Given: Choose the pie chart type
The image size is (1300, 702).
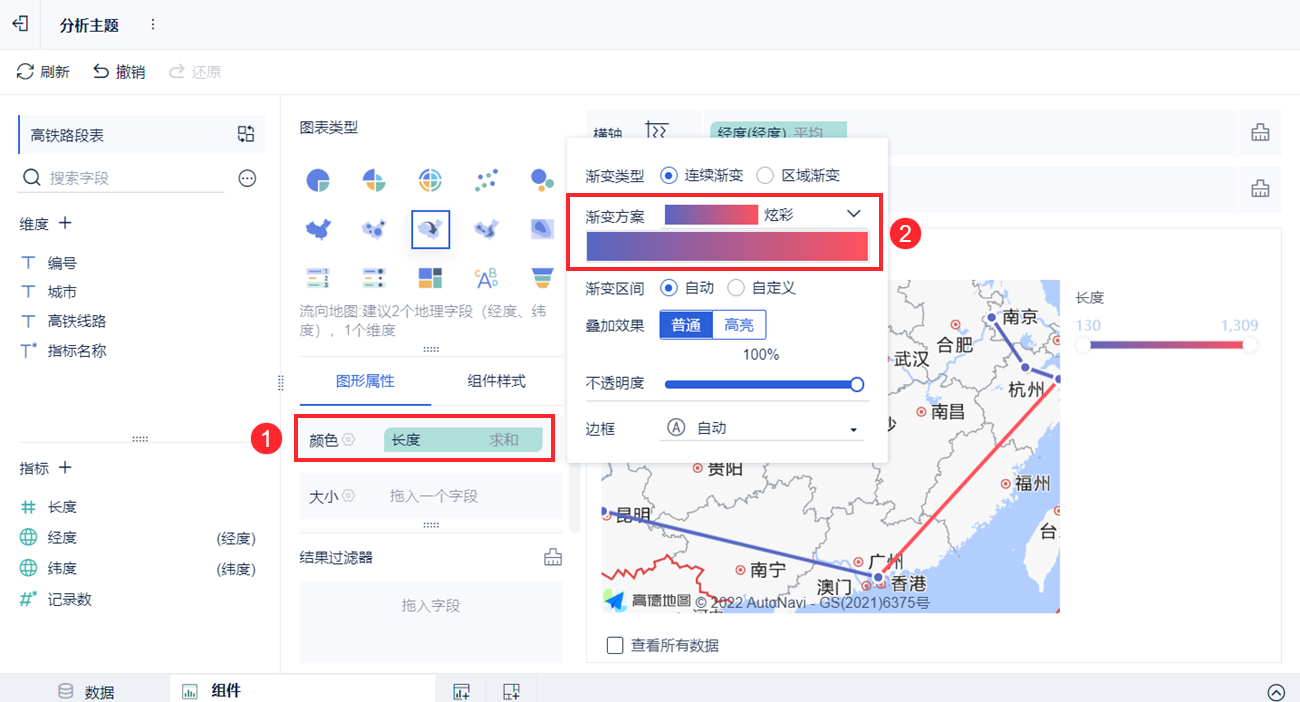Looking at the screenshot, I should coord(318,180).
